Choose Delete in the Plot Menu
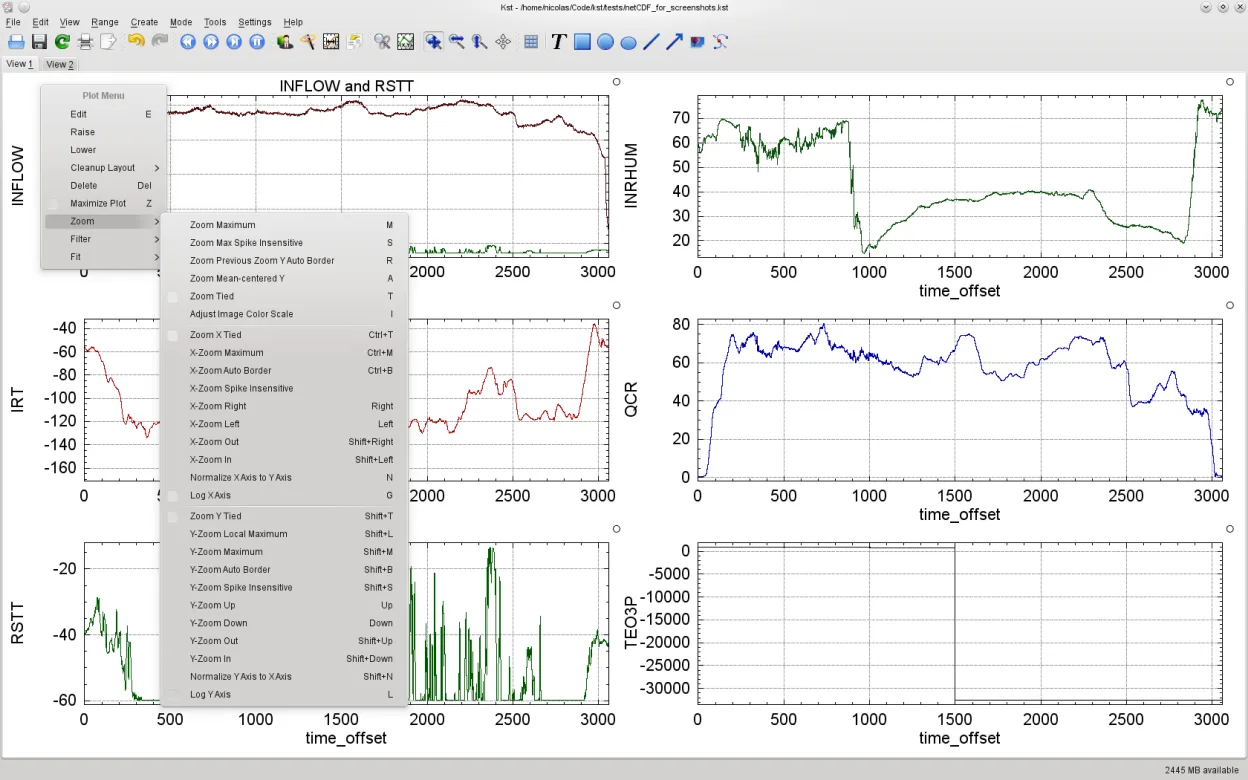Screen dimensions: 1248x780 [103, 186]
